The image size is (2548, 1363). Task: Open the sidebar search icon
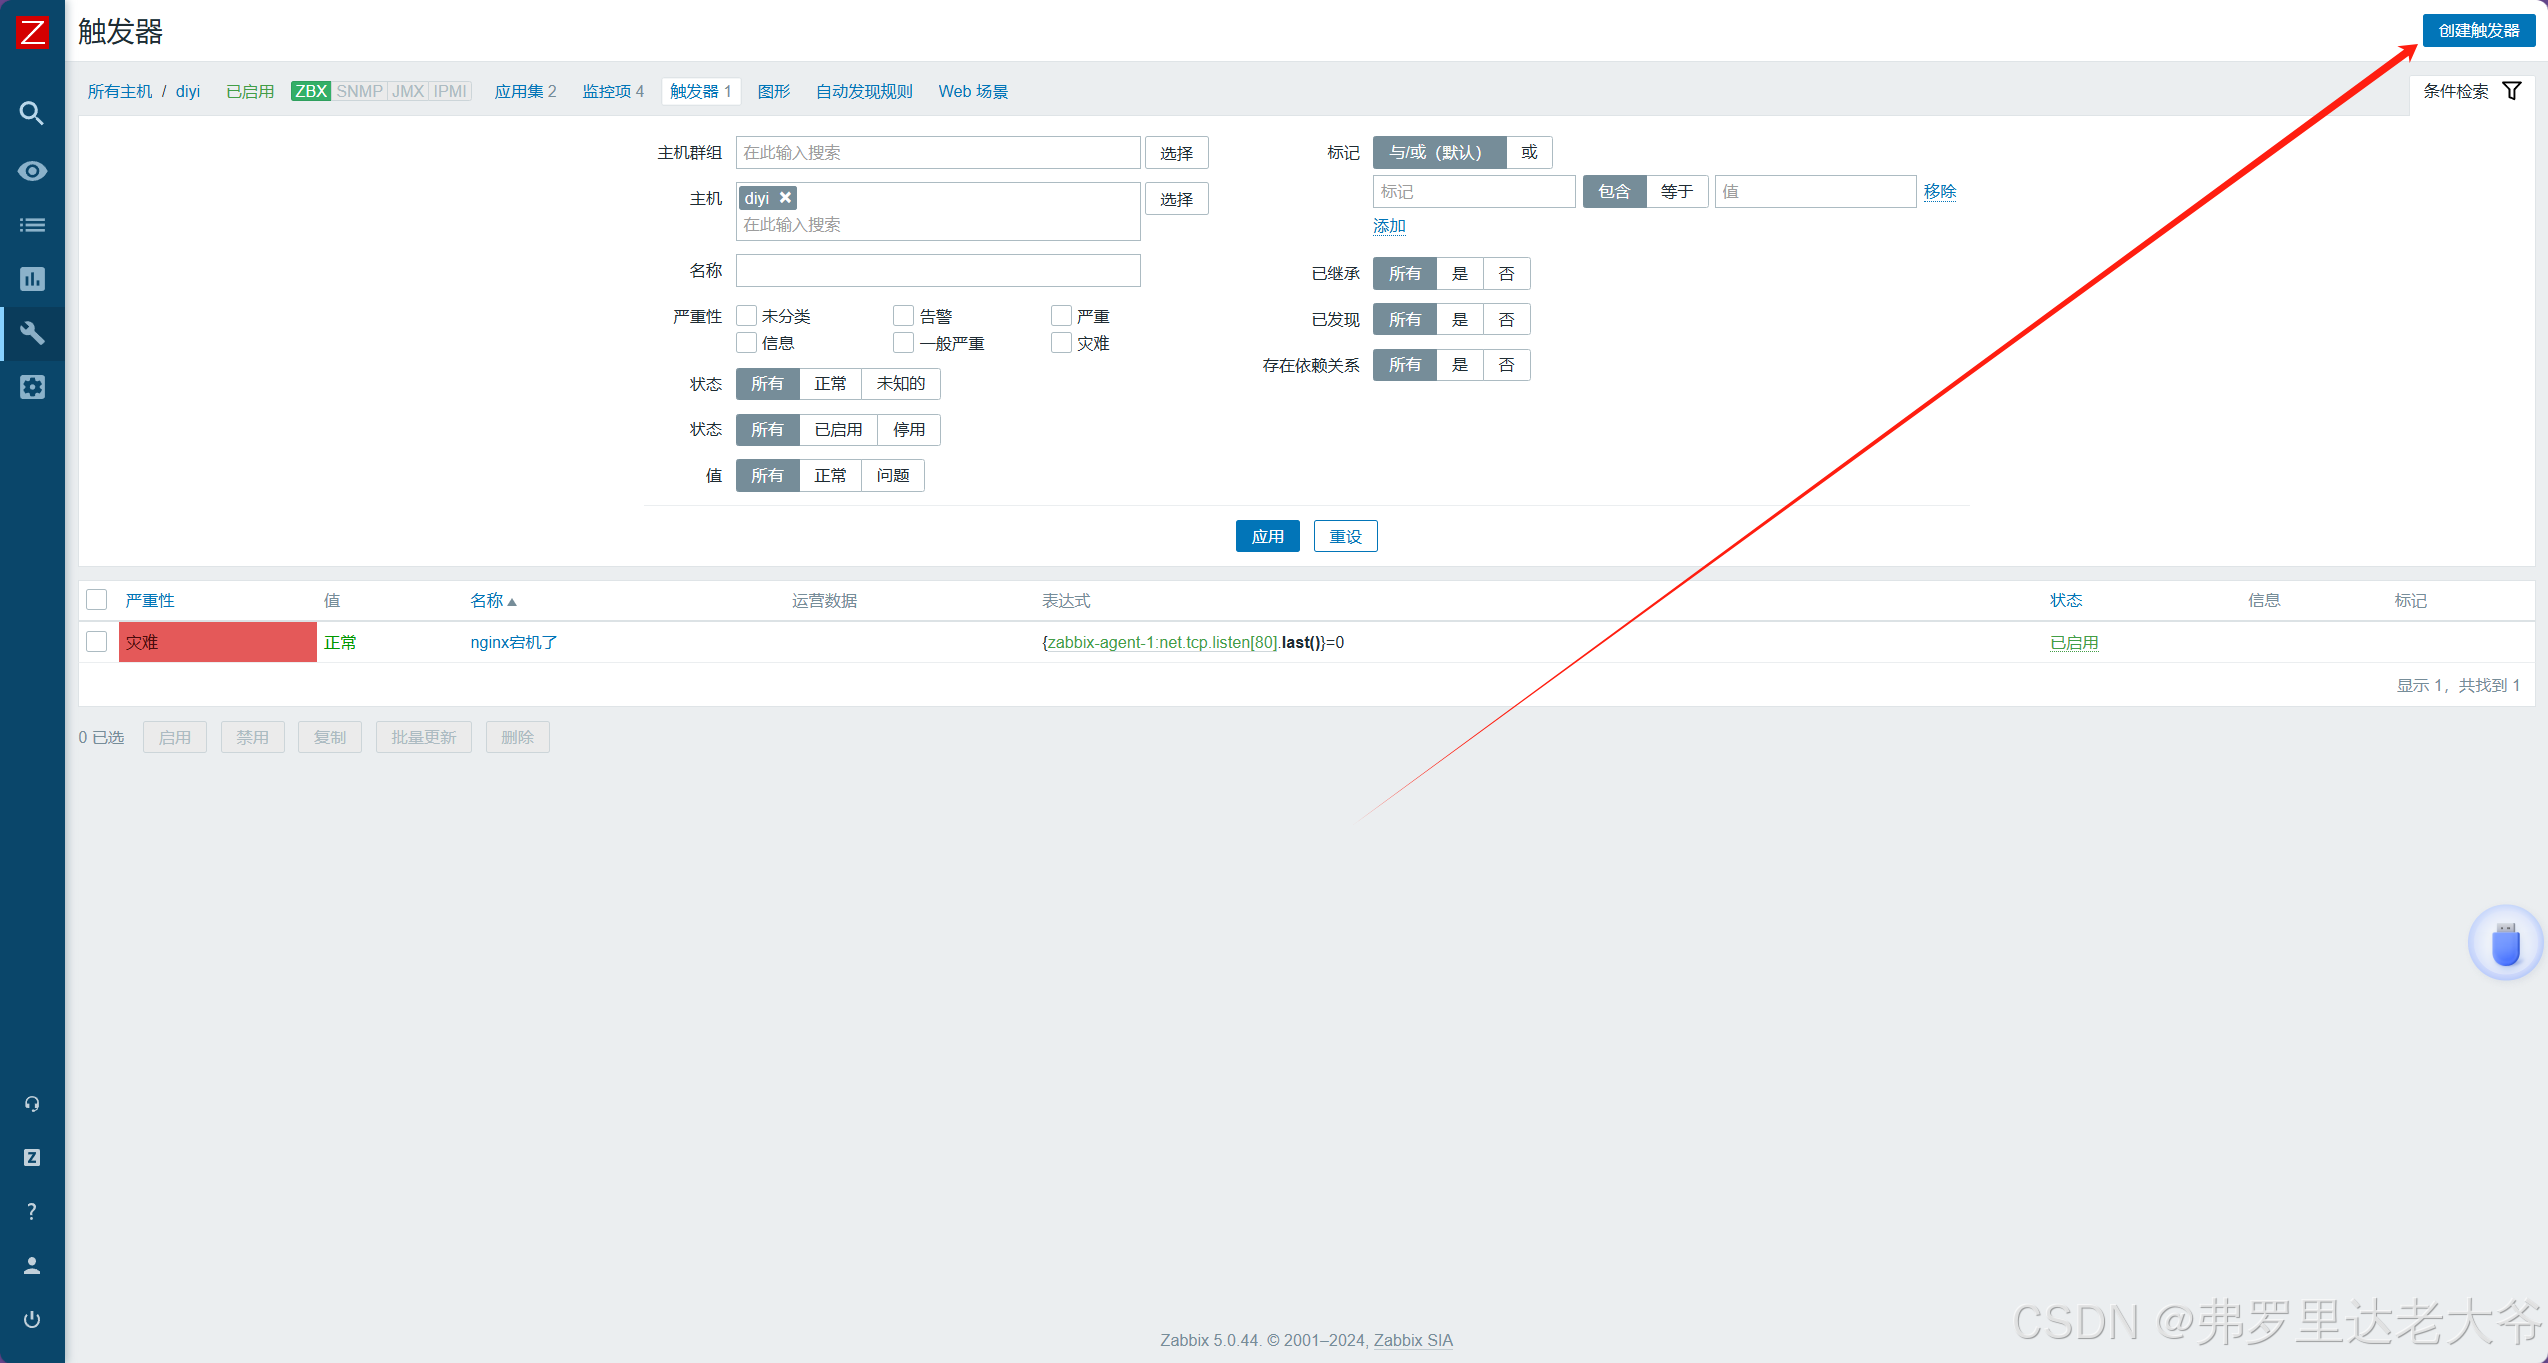coord(32,113)
